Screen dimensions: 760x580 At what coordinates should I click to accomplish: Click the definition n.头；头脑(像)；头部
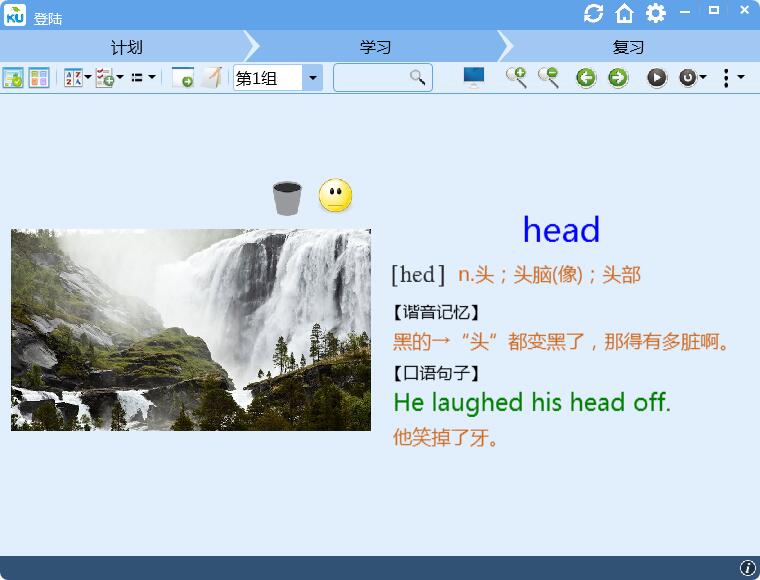click(549, 275)
